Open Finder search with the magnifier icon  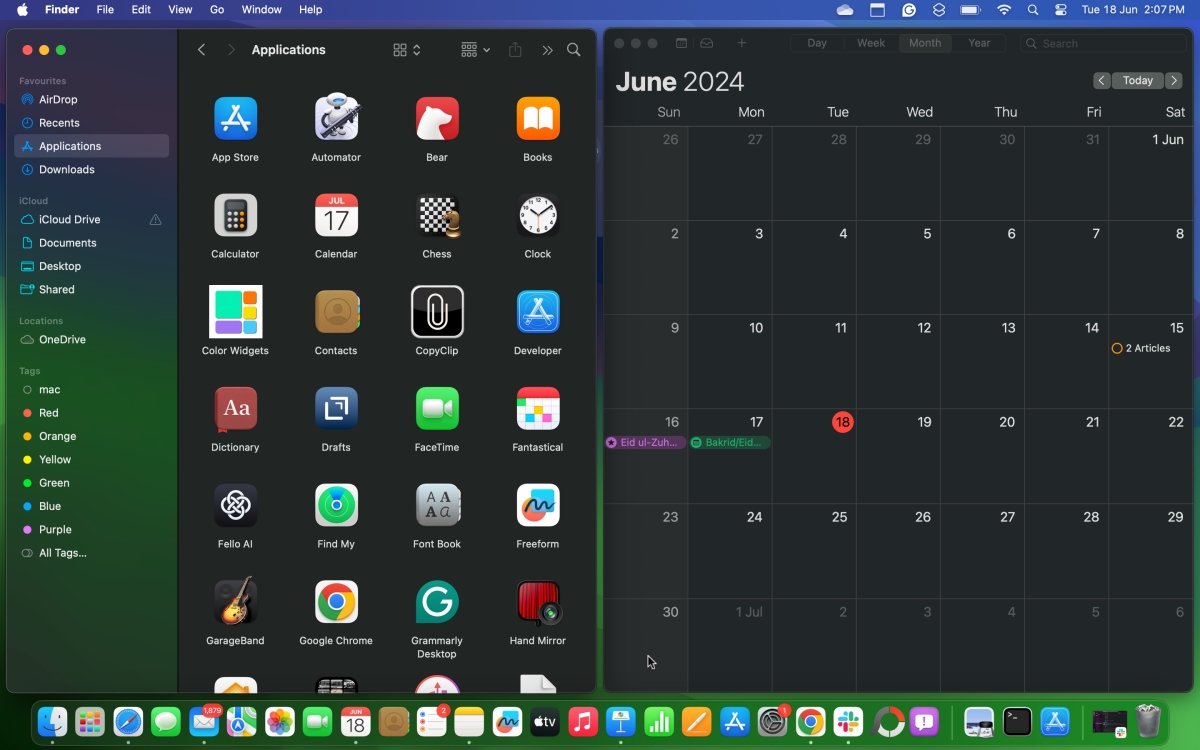click(574, 49)
